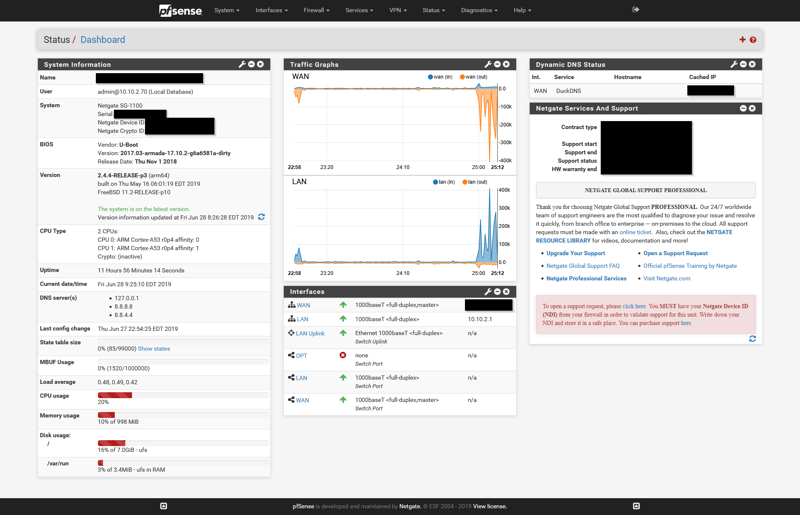Open the Help menu
The height and width of the screenshot is (515, 800).
tap(522, 10)
